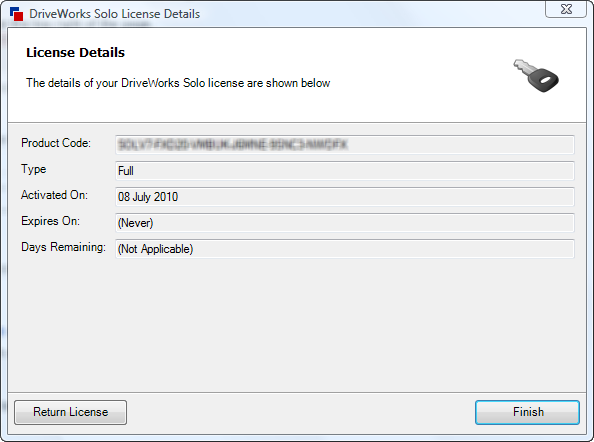Click the Expires On field showing Never
The width and height of the screenshot is (594, 442).
tap(345, 223)
